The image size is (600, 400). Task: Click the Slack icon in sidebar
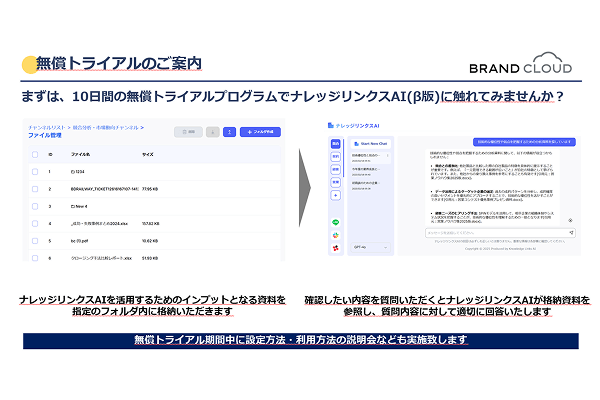336,235
